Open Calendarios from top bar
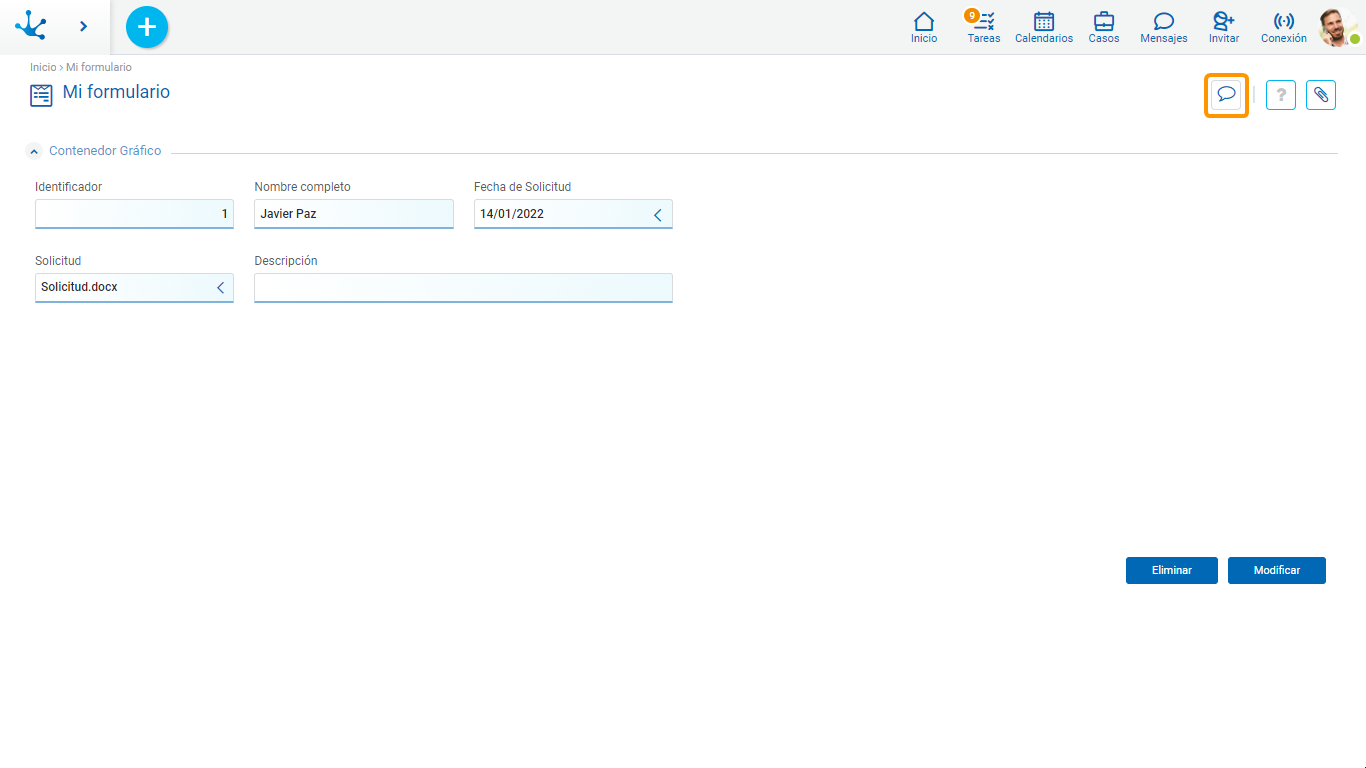Image resolution: width=1366 pixels, height=768 pixels. [x=1043, y=27]
